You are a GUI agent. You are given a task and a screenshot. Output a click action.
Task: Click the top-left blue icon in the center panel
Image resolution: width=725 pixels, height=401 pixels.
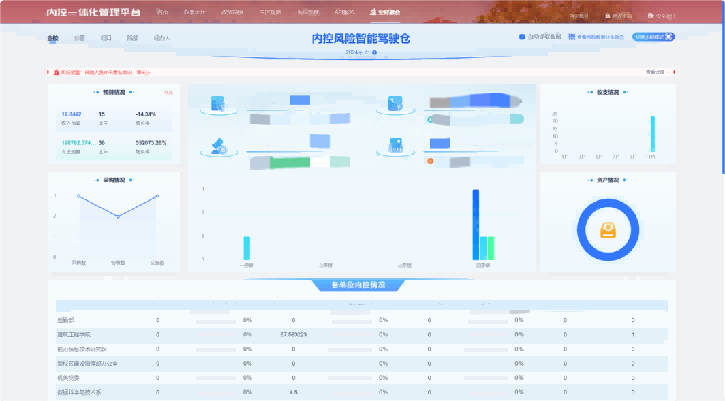pyautogui.click(x=218, y=104)
